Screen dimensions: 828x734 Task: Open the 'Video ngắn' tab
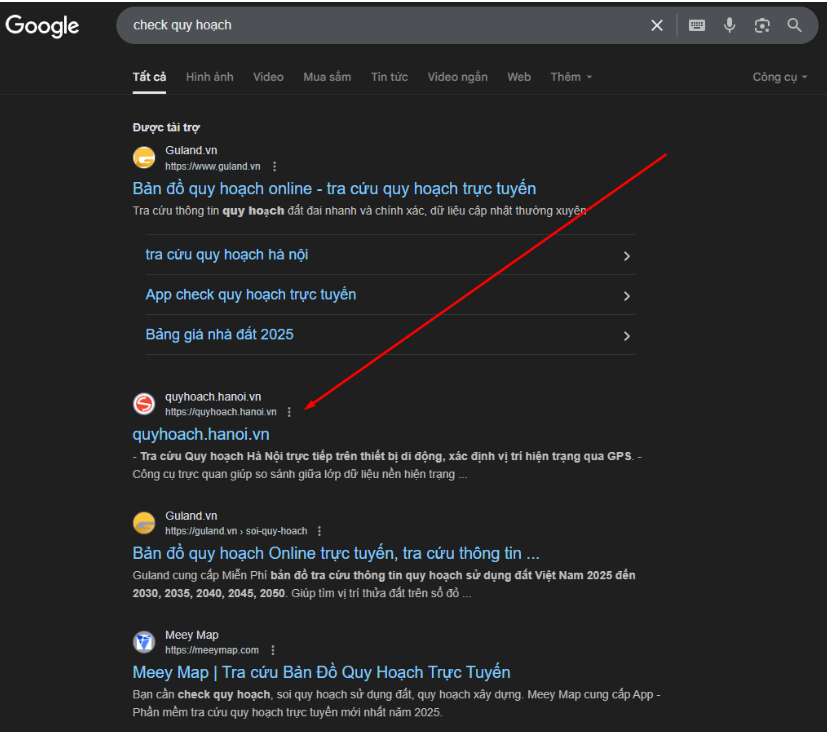click(457, 77)
